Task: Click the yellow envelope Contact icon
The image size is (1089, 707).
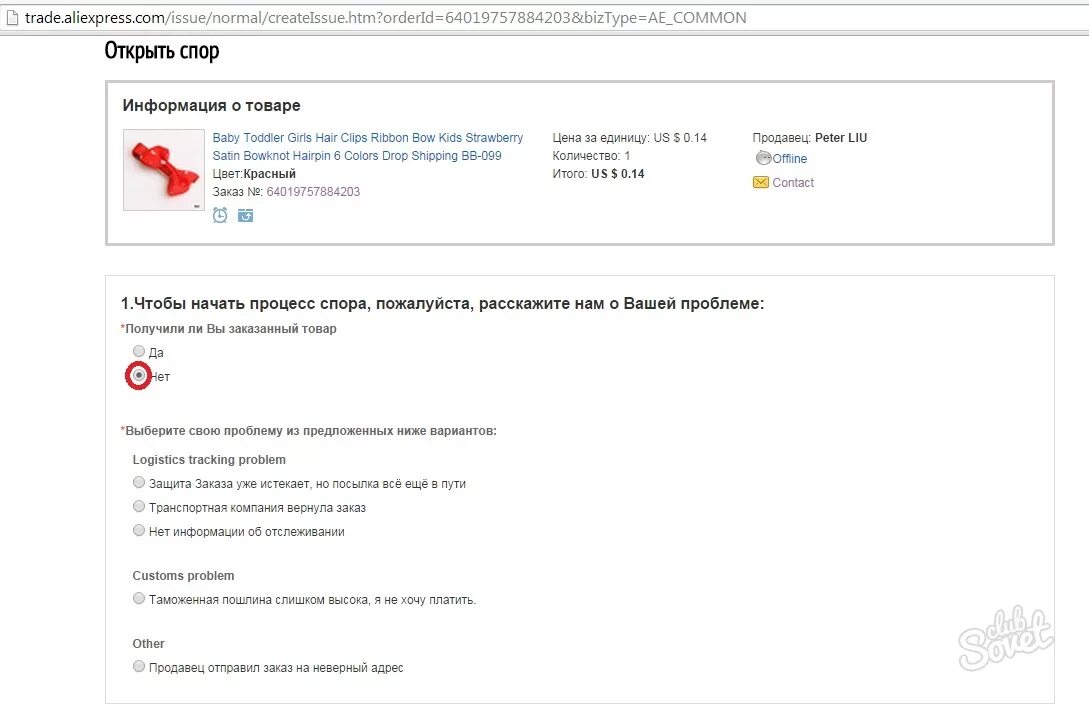Action: (760, 183)
